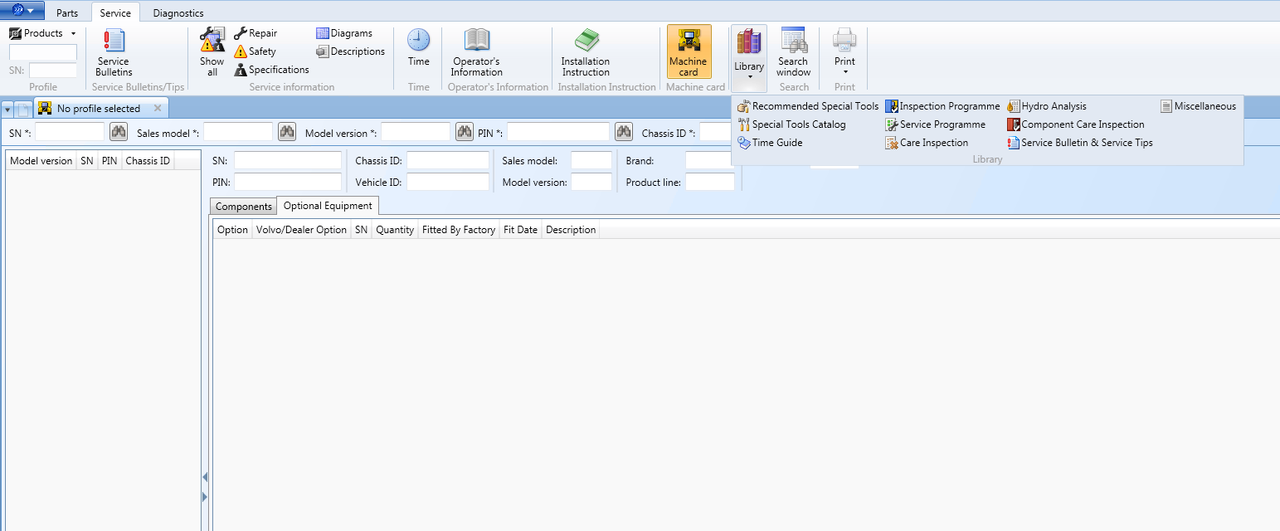Click the Profile SN field in ribbon
Viewport: 1280px width, 531px height.
(x=53, y=70)
